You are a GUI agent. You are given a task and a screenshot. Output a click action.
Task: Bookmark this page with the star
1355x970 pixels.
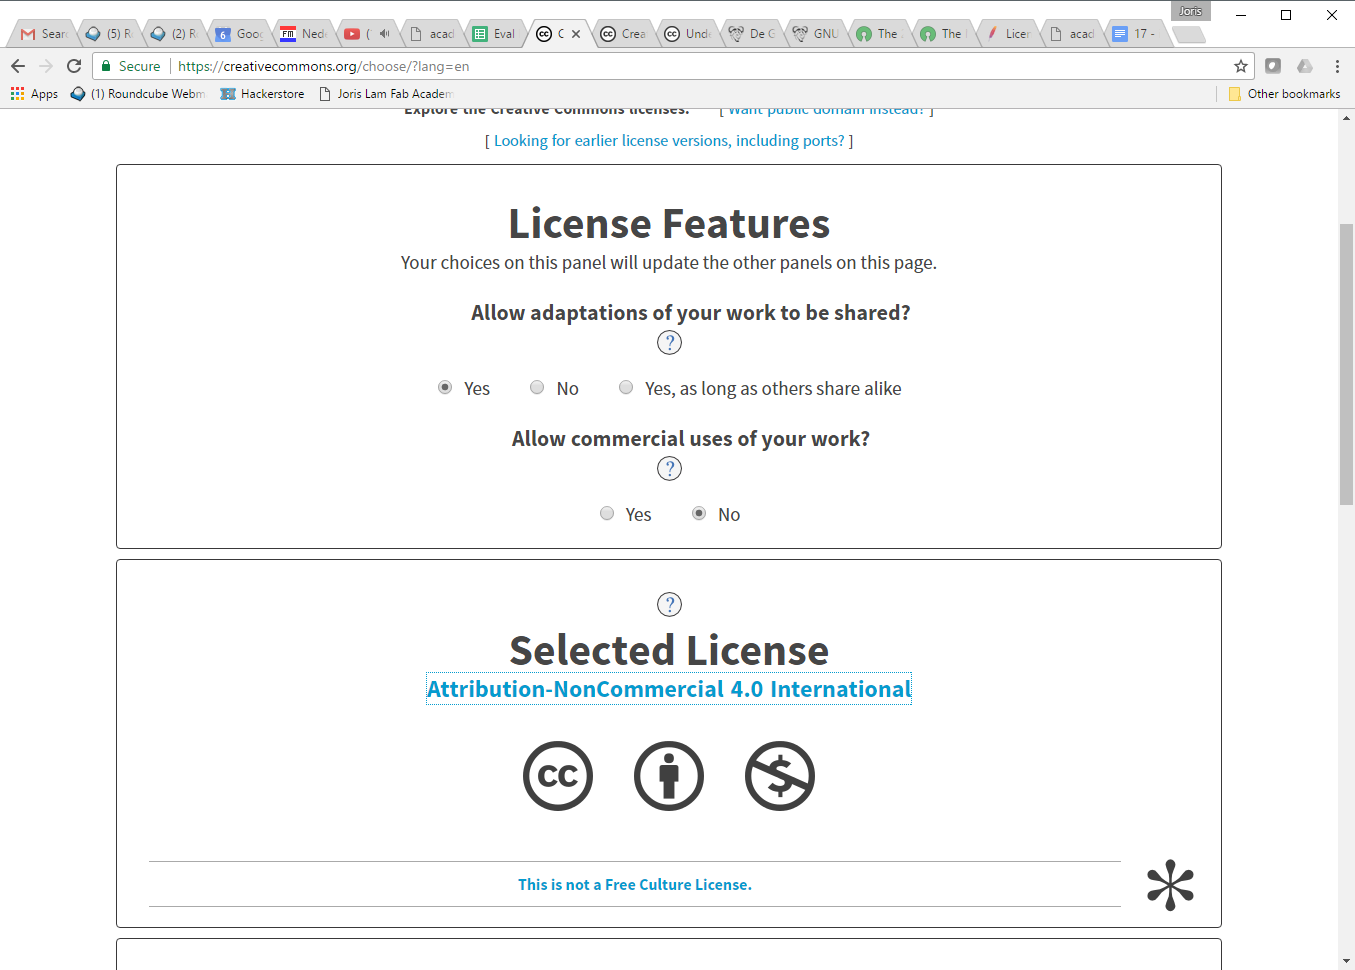[x=1241, y=66]
